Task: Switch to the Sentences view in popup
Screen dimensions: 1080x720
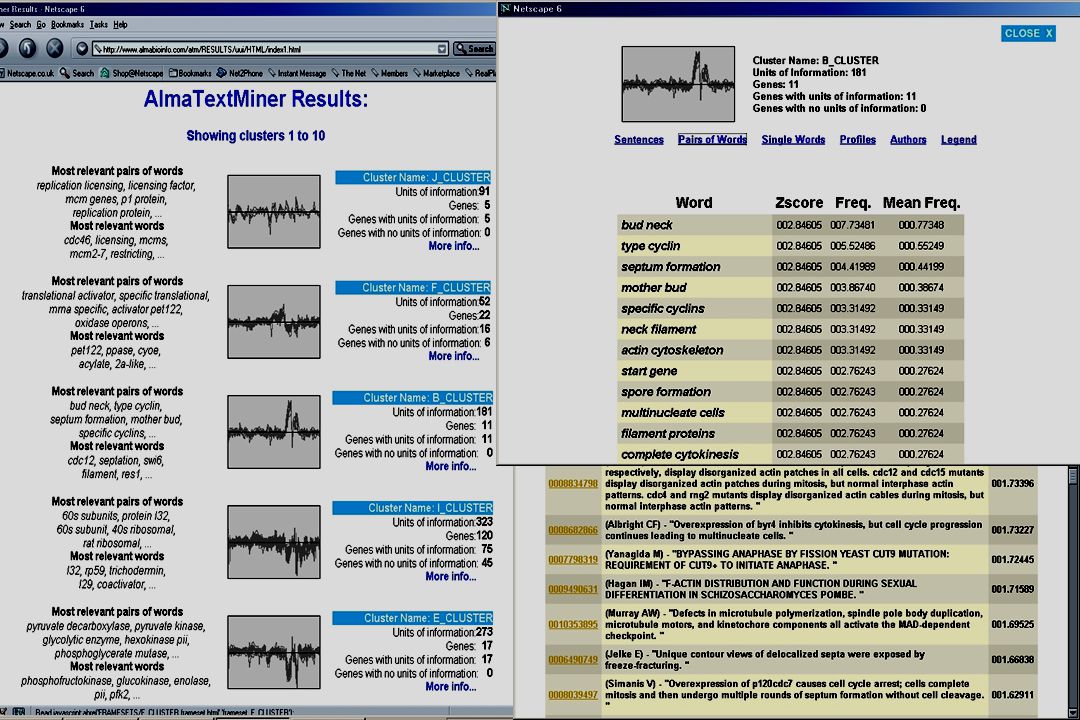Action: click(x=639, y=140)
